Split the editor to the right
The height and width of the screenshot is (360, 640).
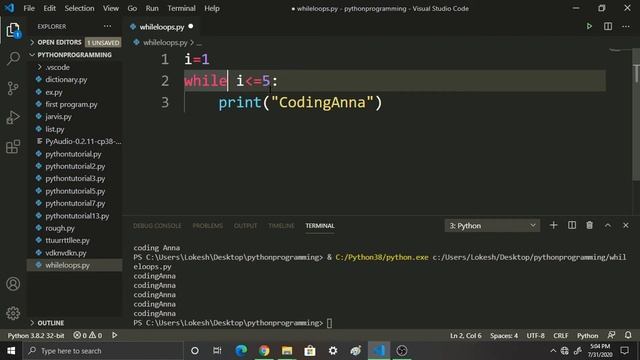[608, 27]
